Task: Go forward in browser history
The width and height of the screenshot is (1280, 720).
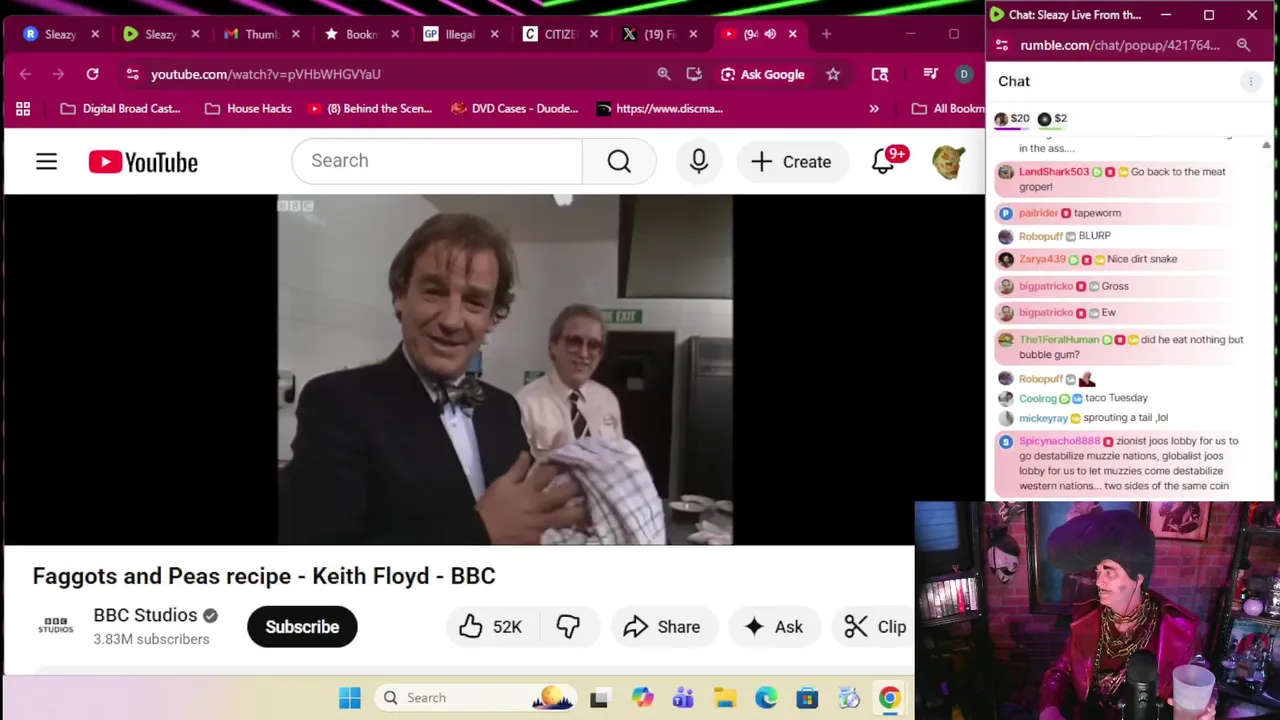Action: pyautogui.click(x=58, y=74)
